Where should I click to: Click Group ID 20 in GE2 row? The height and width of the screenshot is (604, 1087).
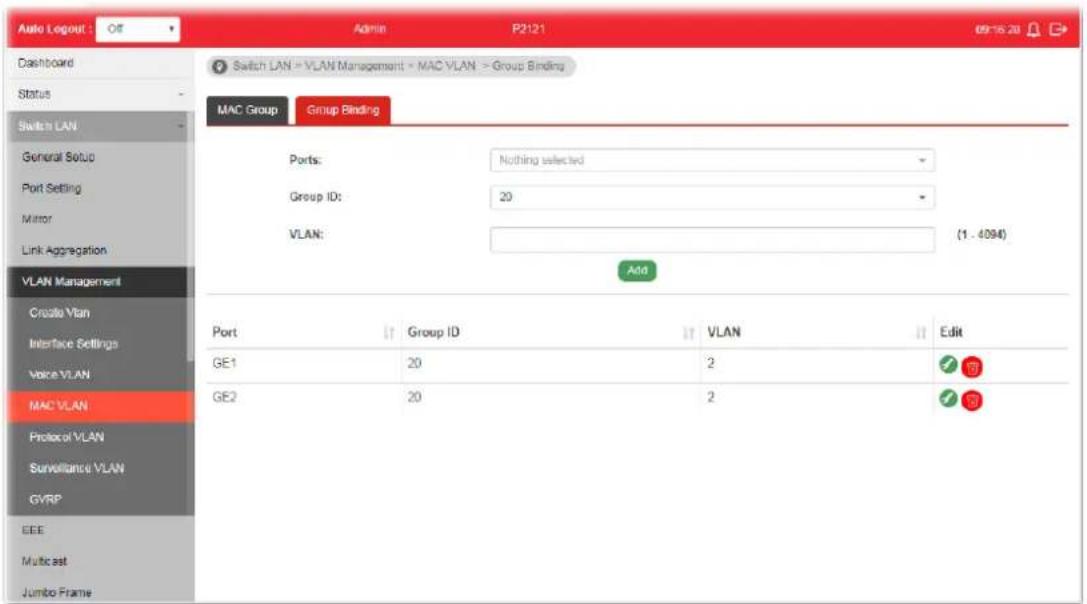pyautogui.click(x=415, y=397)
